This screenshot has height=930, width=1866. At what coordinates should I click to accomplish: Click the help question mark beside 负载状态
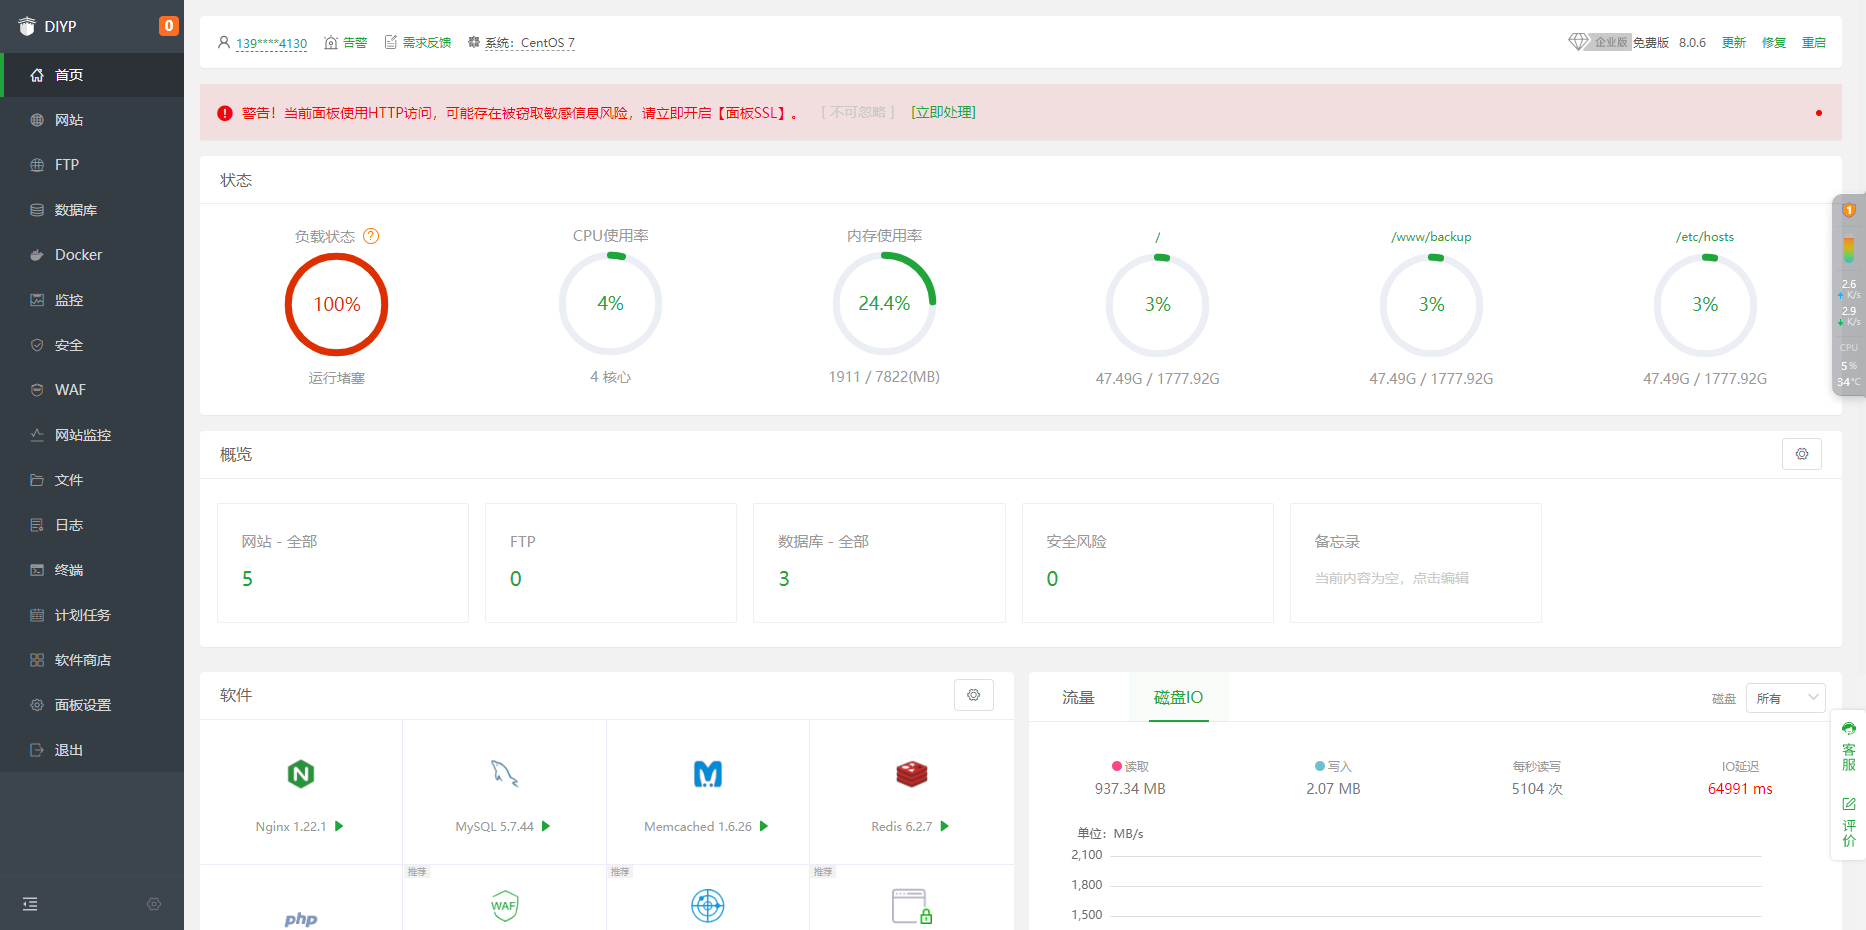(x=371, y=236)
